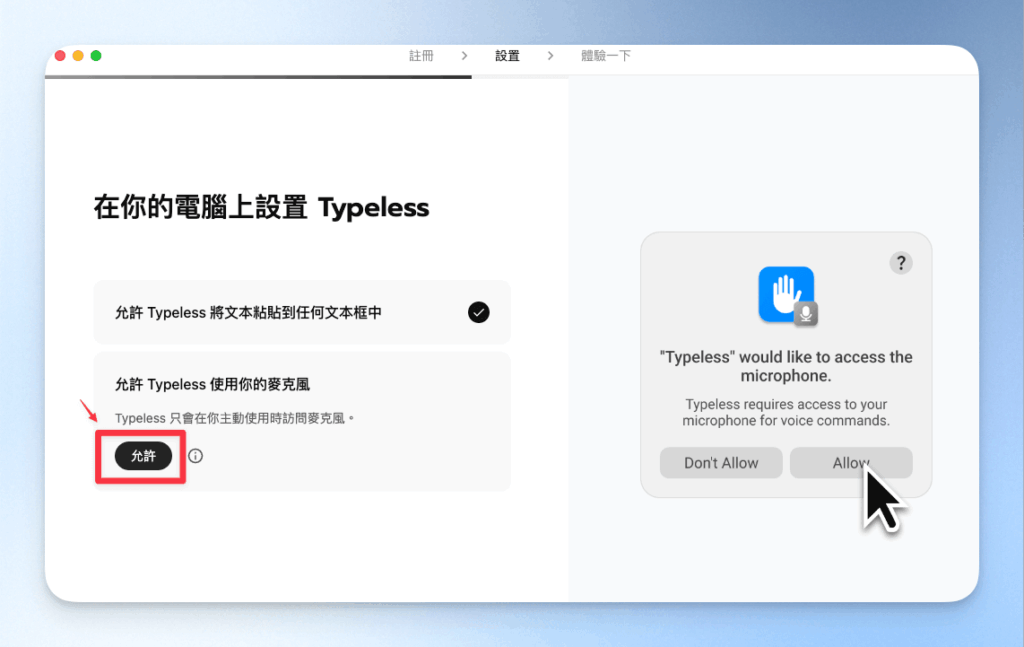Click the yellow minimize traffic light icon
This screenshot has height=647, width=1024.
pyautogui.click(x=76, y=57)
